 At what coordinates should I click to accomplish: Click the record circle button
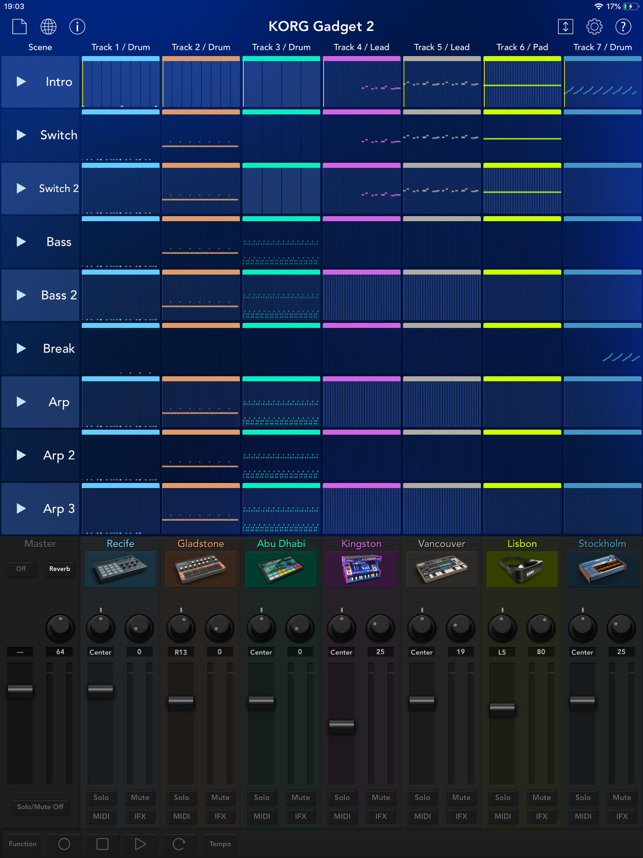[x=64, y=844]
